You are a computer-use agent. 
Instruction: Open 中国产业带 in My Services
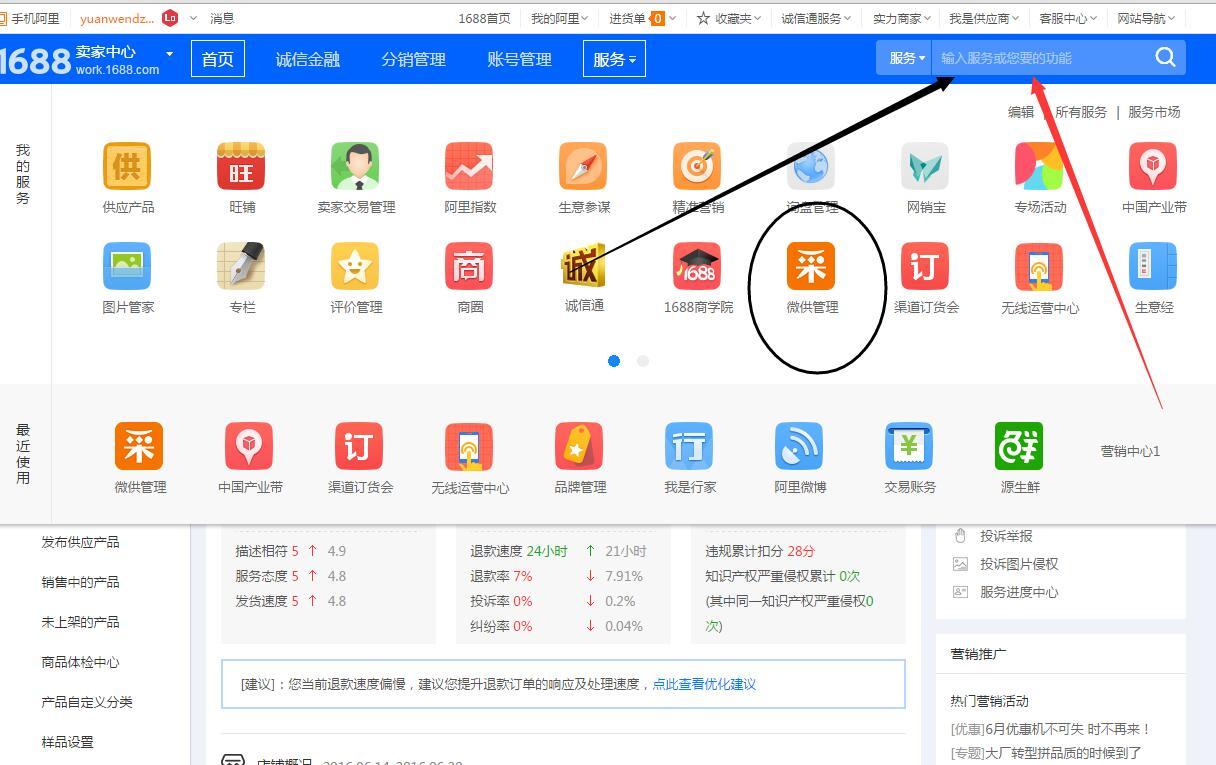coord(1153,166)
